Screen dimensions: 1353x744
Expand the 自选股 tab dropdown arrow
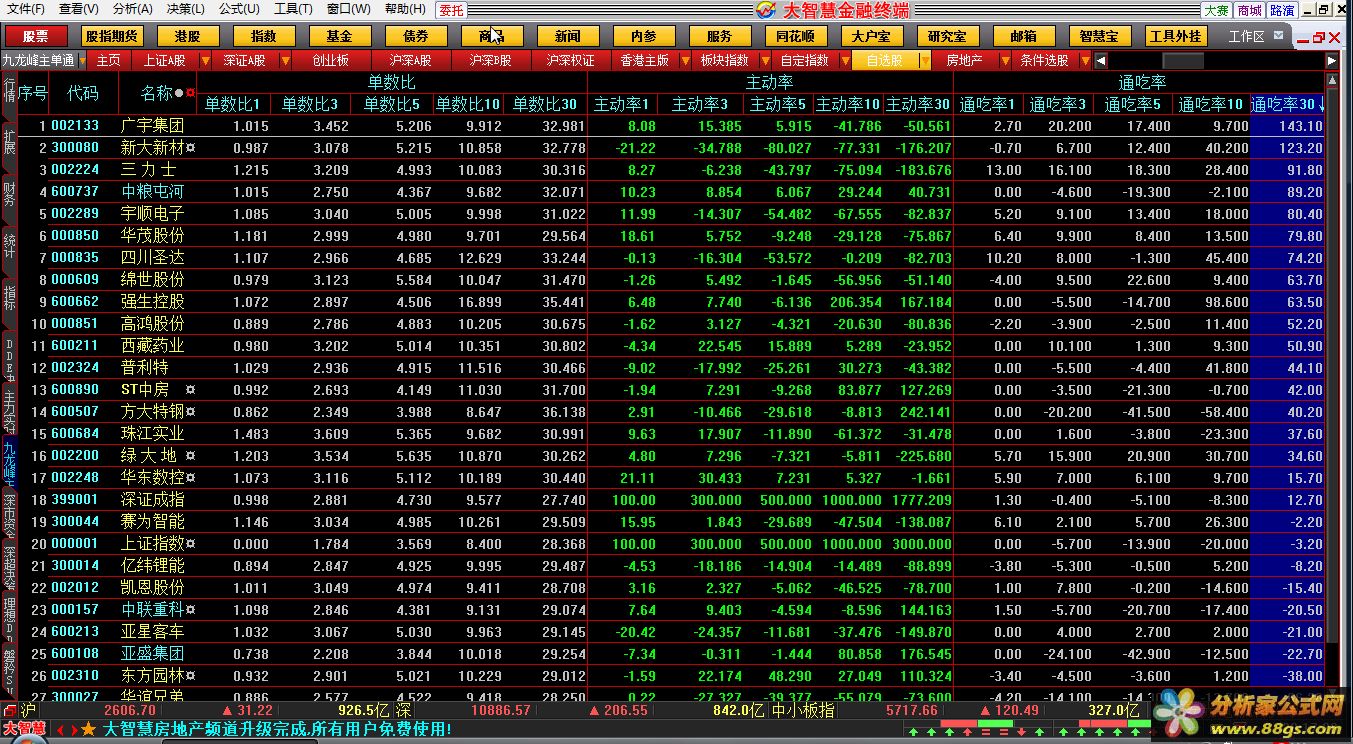tap(925, 61)
